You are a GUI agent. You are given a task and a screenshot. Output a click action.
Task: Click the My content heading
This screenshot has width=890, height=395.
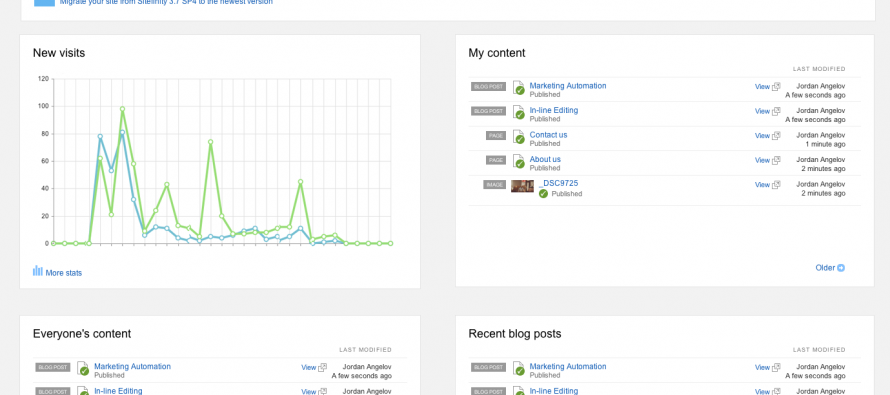tap(497, 53)
